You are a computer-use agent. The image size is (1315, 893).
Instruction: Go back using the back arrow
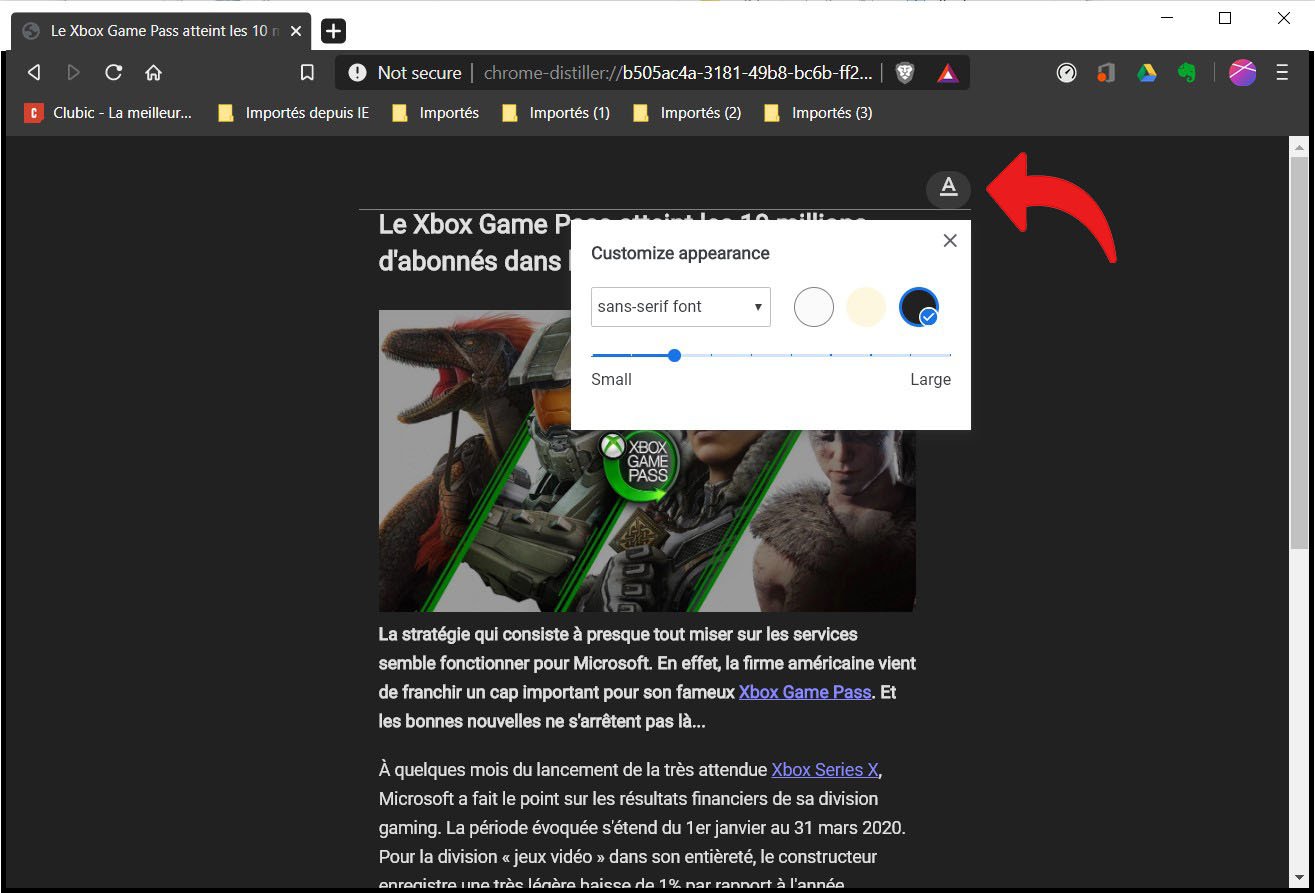pyautogui.click(x=34, y=72)
